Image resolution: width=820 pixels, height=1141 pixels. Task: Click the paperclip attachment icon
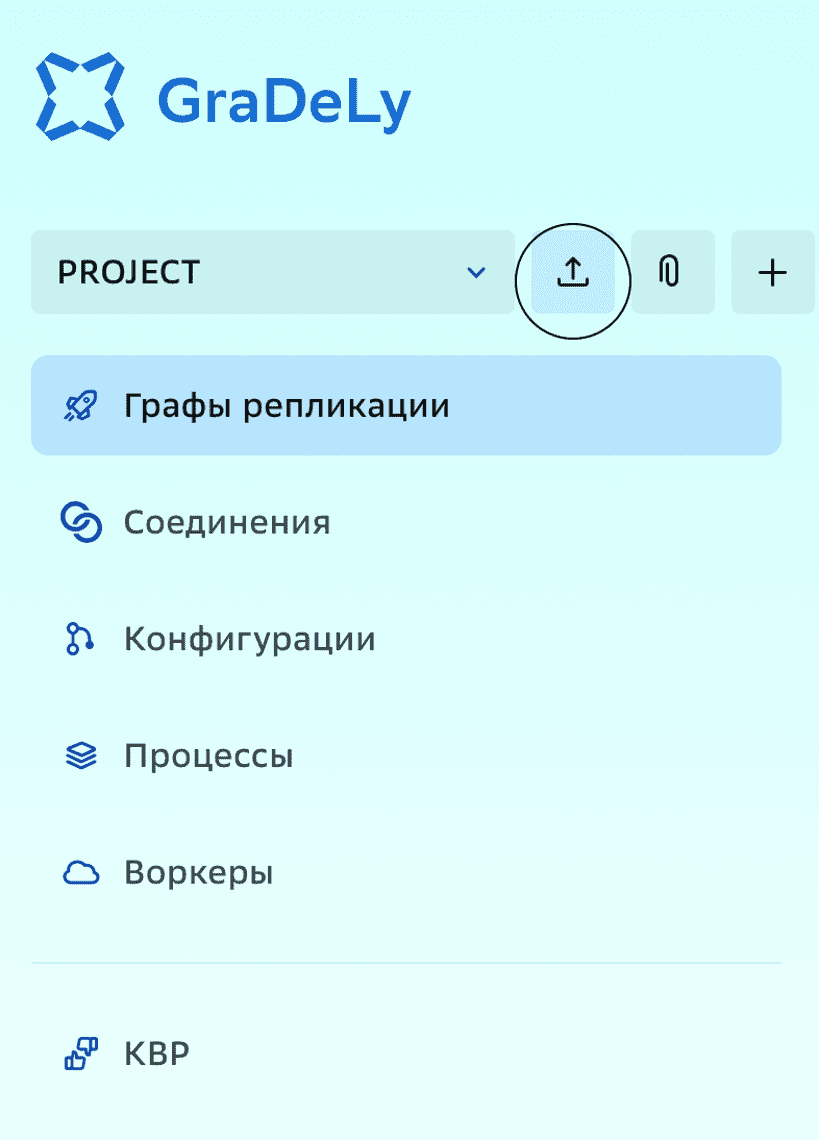point(671,271)
